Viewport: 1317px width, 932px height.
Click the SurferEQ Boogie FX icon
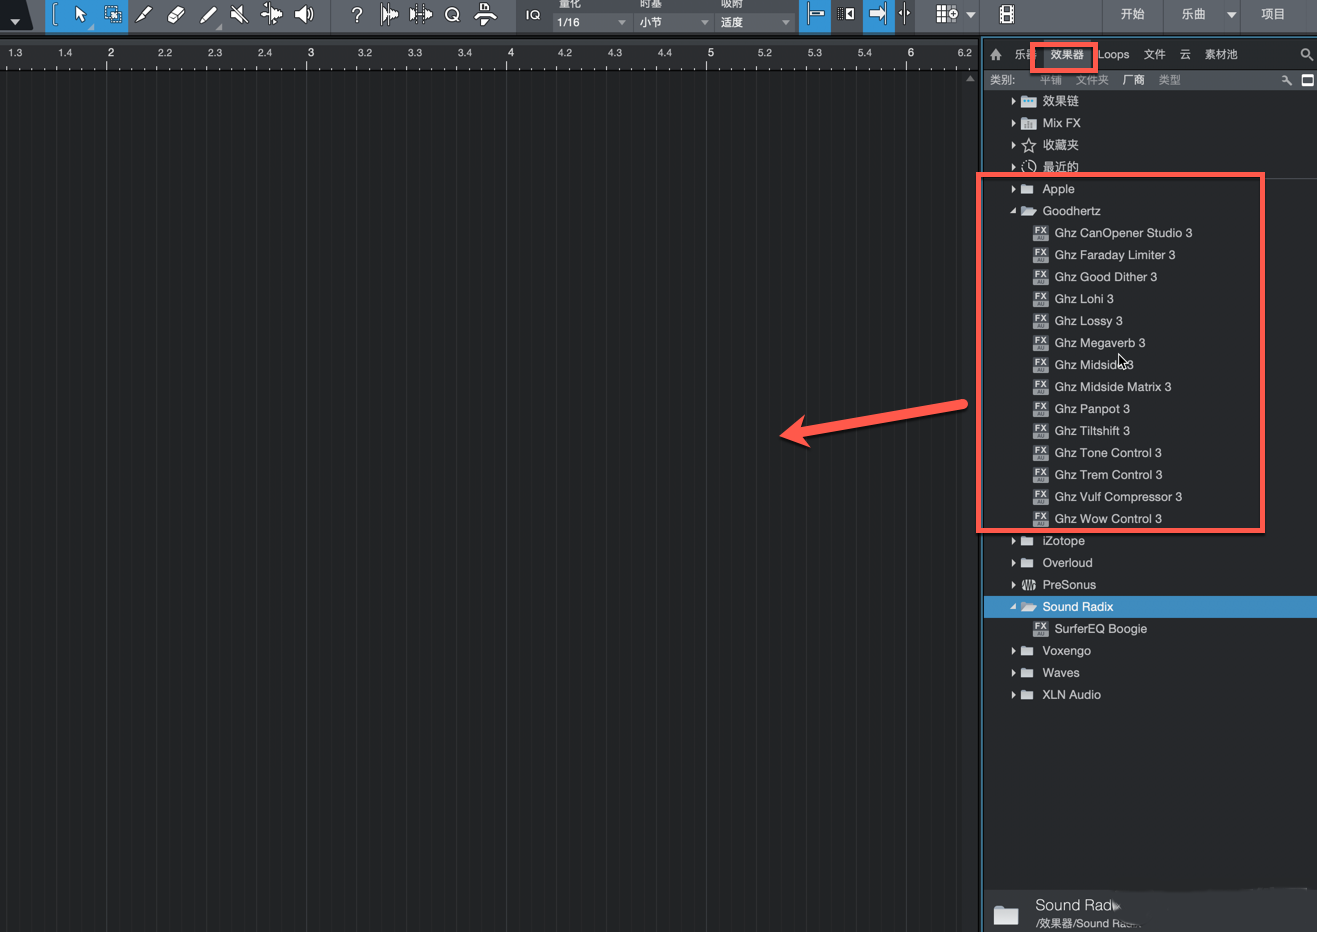point(1040,629)
